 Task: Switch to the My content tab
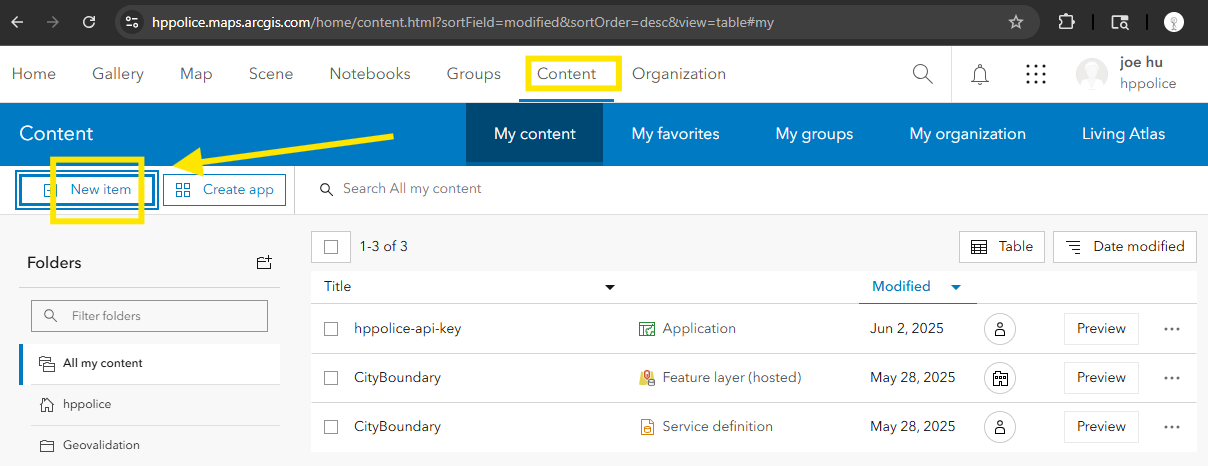[x=535, y=134]
